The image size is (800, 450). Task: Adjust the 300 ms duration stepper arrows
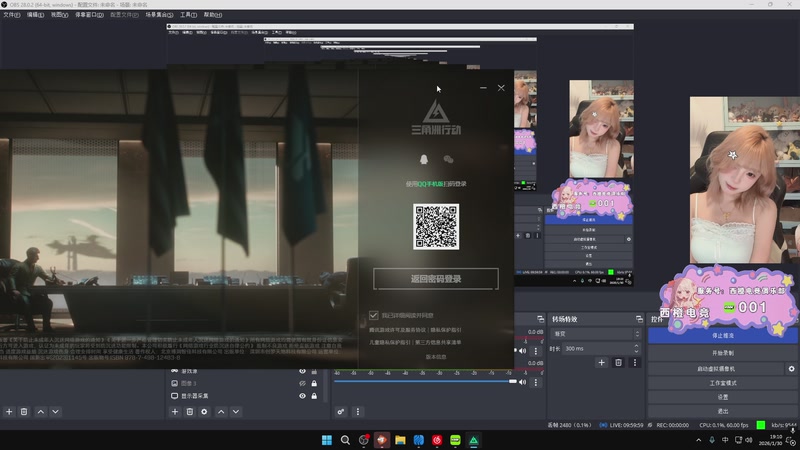coord(636,348)
